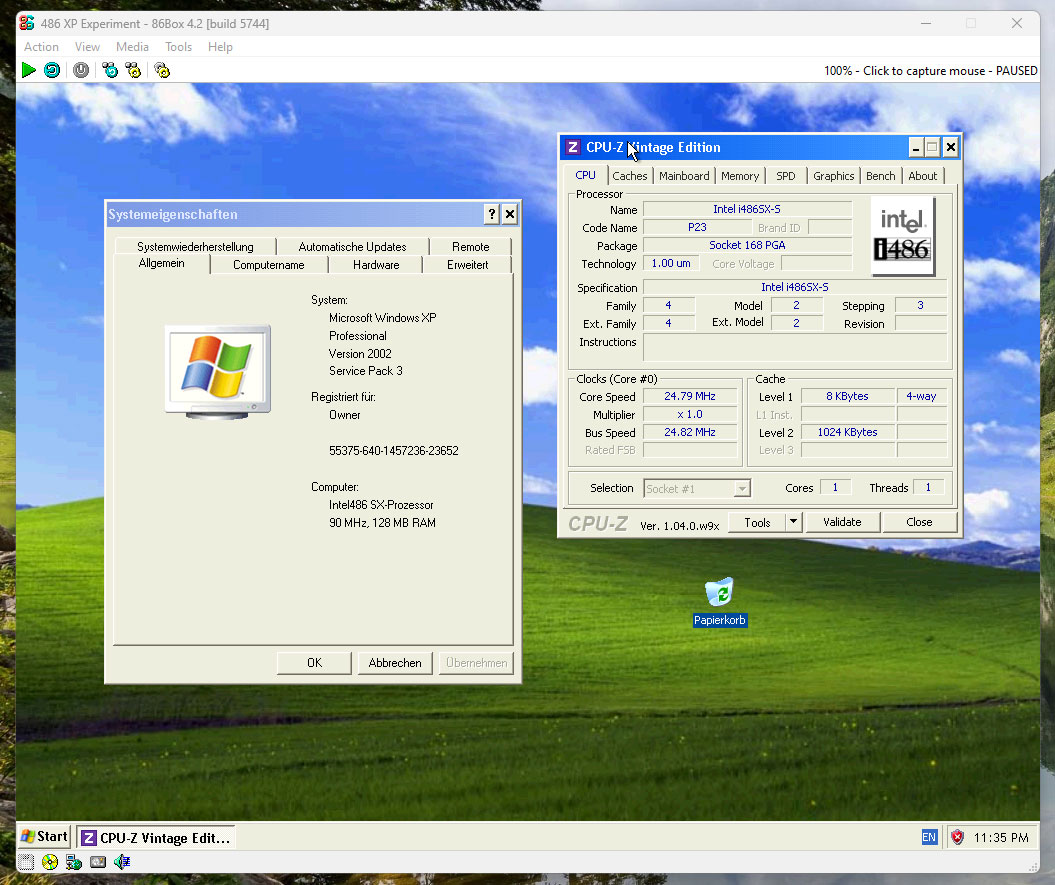Click the sound speaker icon in status bar
The height and width of the screenshot is (885, 1055).
point(122,861)
